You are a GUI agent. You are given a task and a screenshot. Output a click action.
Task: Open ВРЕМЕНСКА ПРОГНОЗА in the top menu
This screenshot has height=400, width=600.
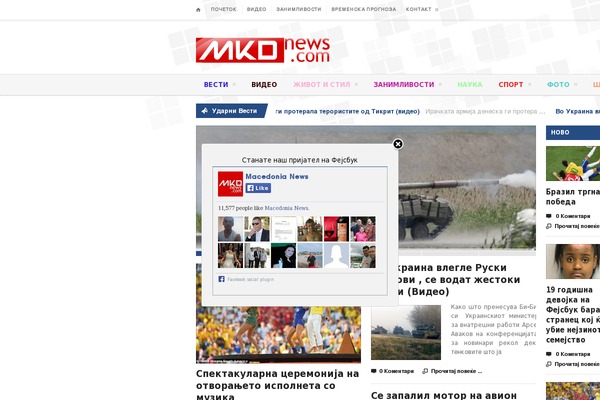[364, 9]
